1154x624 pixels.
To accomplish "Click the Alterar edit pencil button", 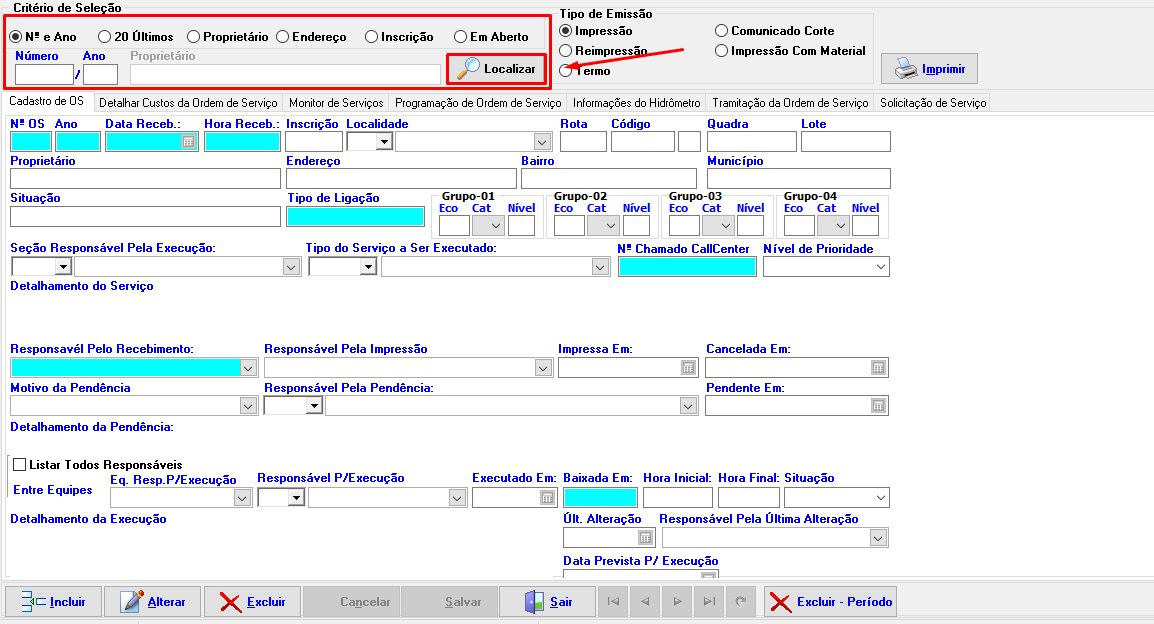I will coord(153,602).
